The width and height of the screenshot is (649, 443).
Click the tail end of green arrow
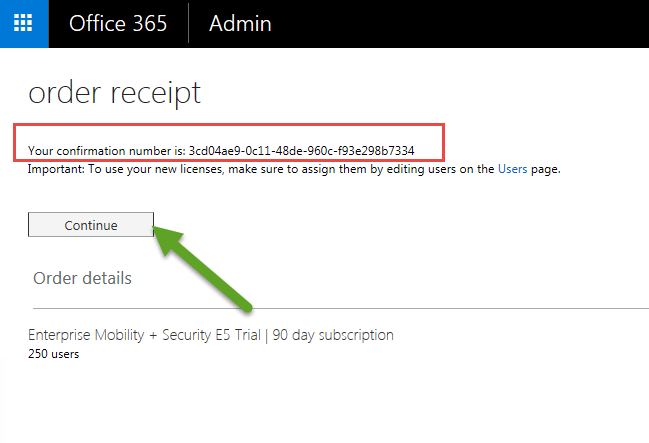[x=247, y=302]
